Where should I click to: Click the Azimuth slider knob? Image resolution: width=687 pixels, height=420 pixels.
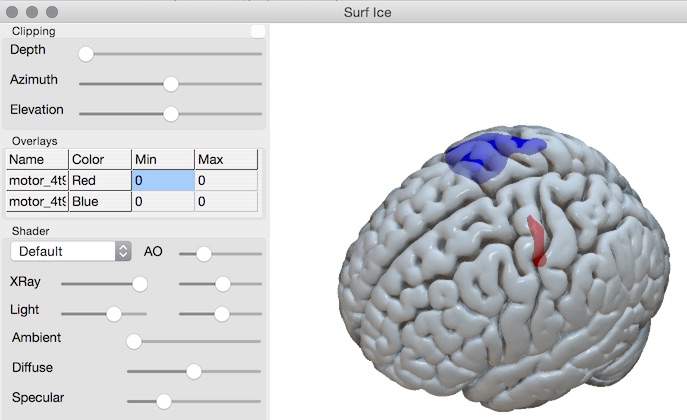[x=170, y=84]
